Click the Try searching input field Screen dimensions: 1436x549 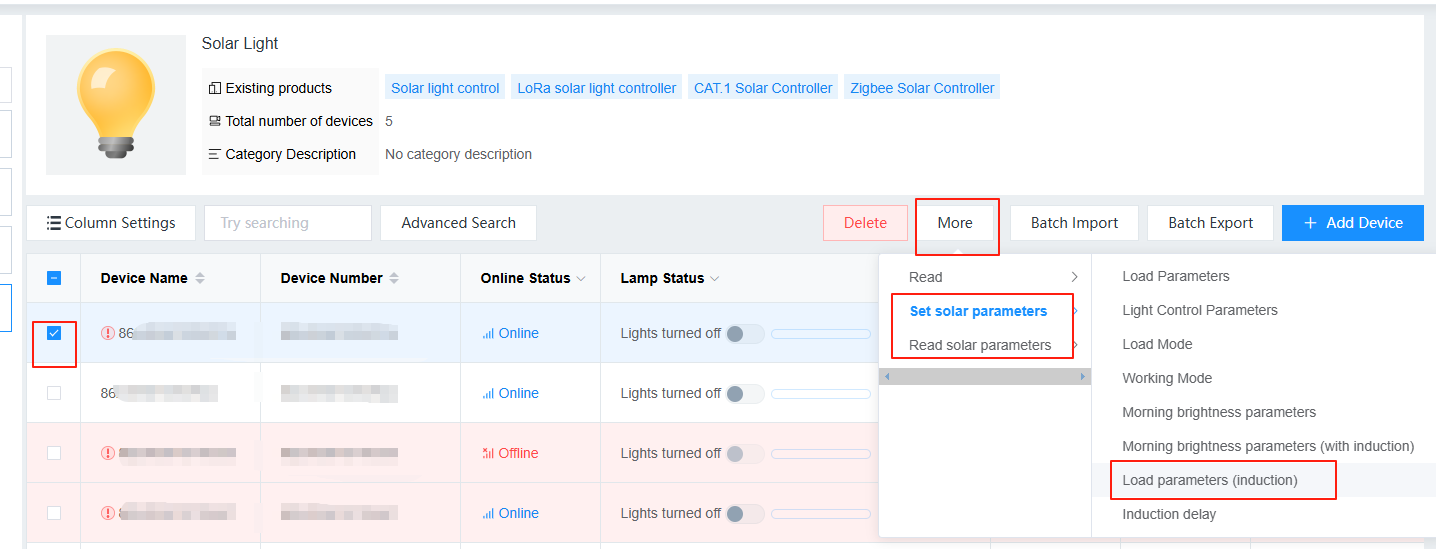[x=287, y=223]
